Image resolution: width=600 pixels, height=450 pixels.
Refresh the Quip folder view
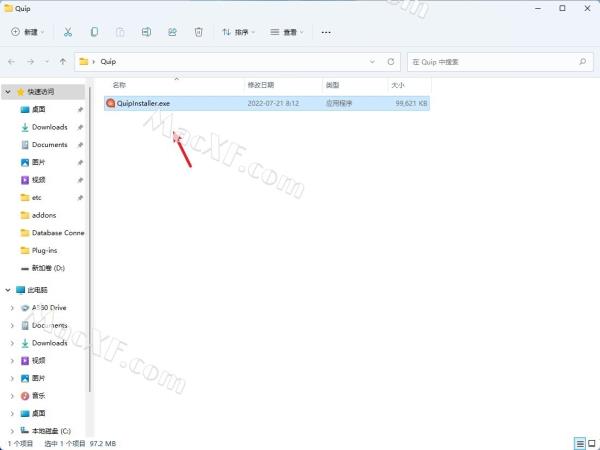pyautogui.click(x=391, y=62)
